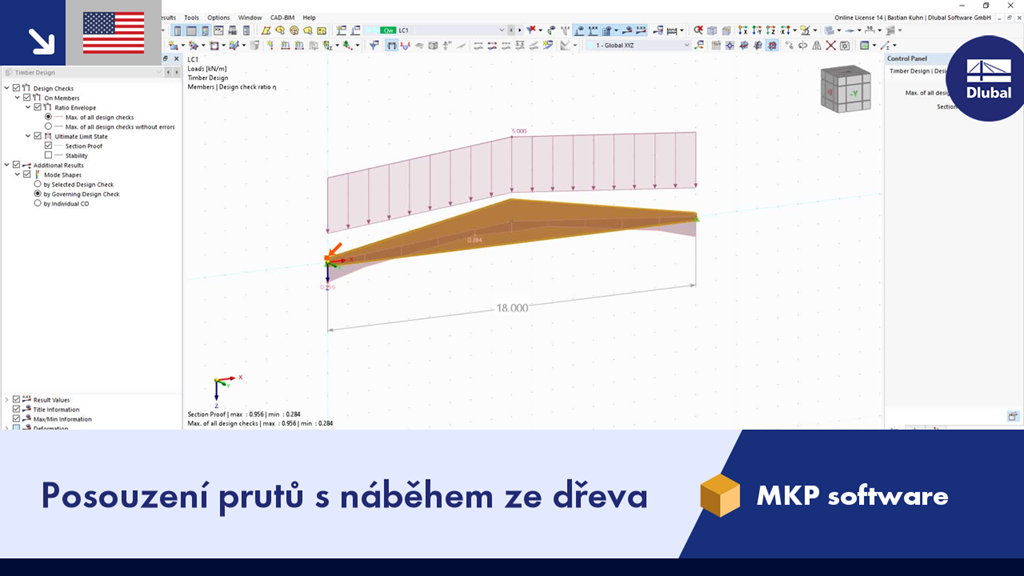Collapse the Ultimate Limit State node
This screenshot has width=1024, height=576.
pos(28,136)
